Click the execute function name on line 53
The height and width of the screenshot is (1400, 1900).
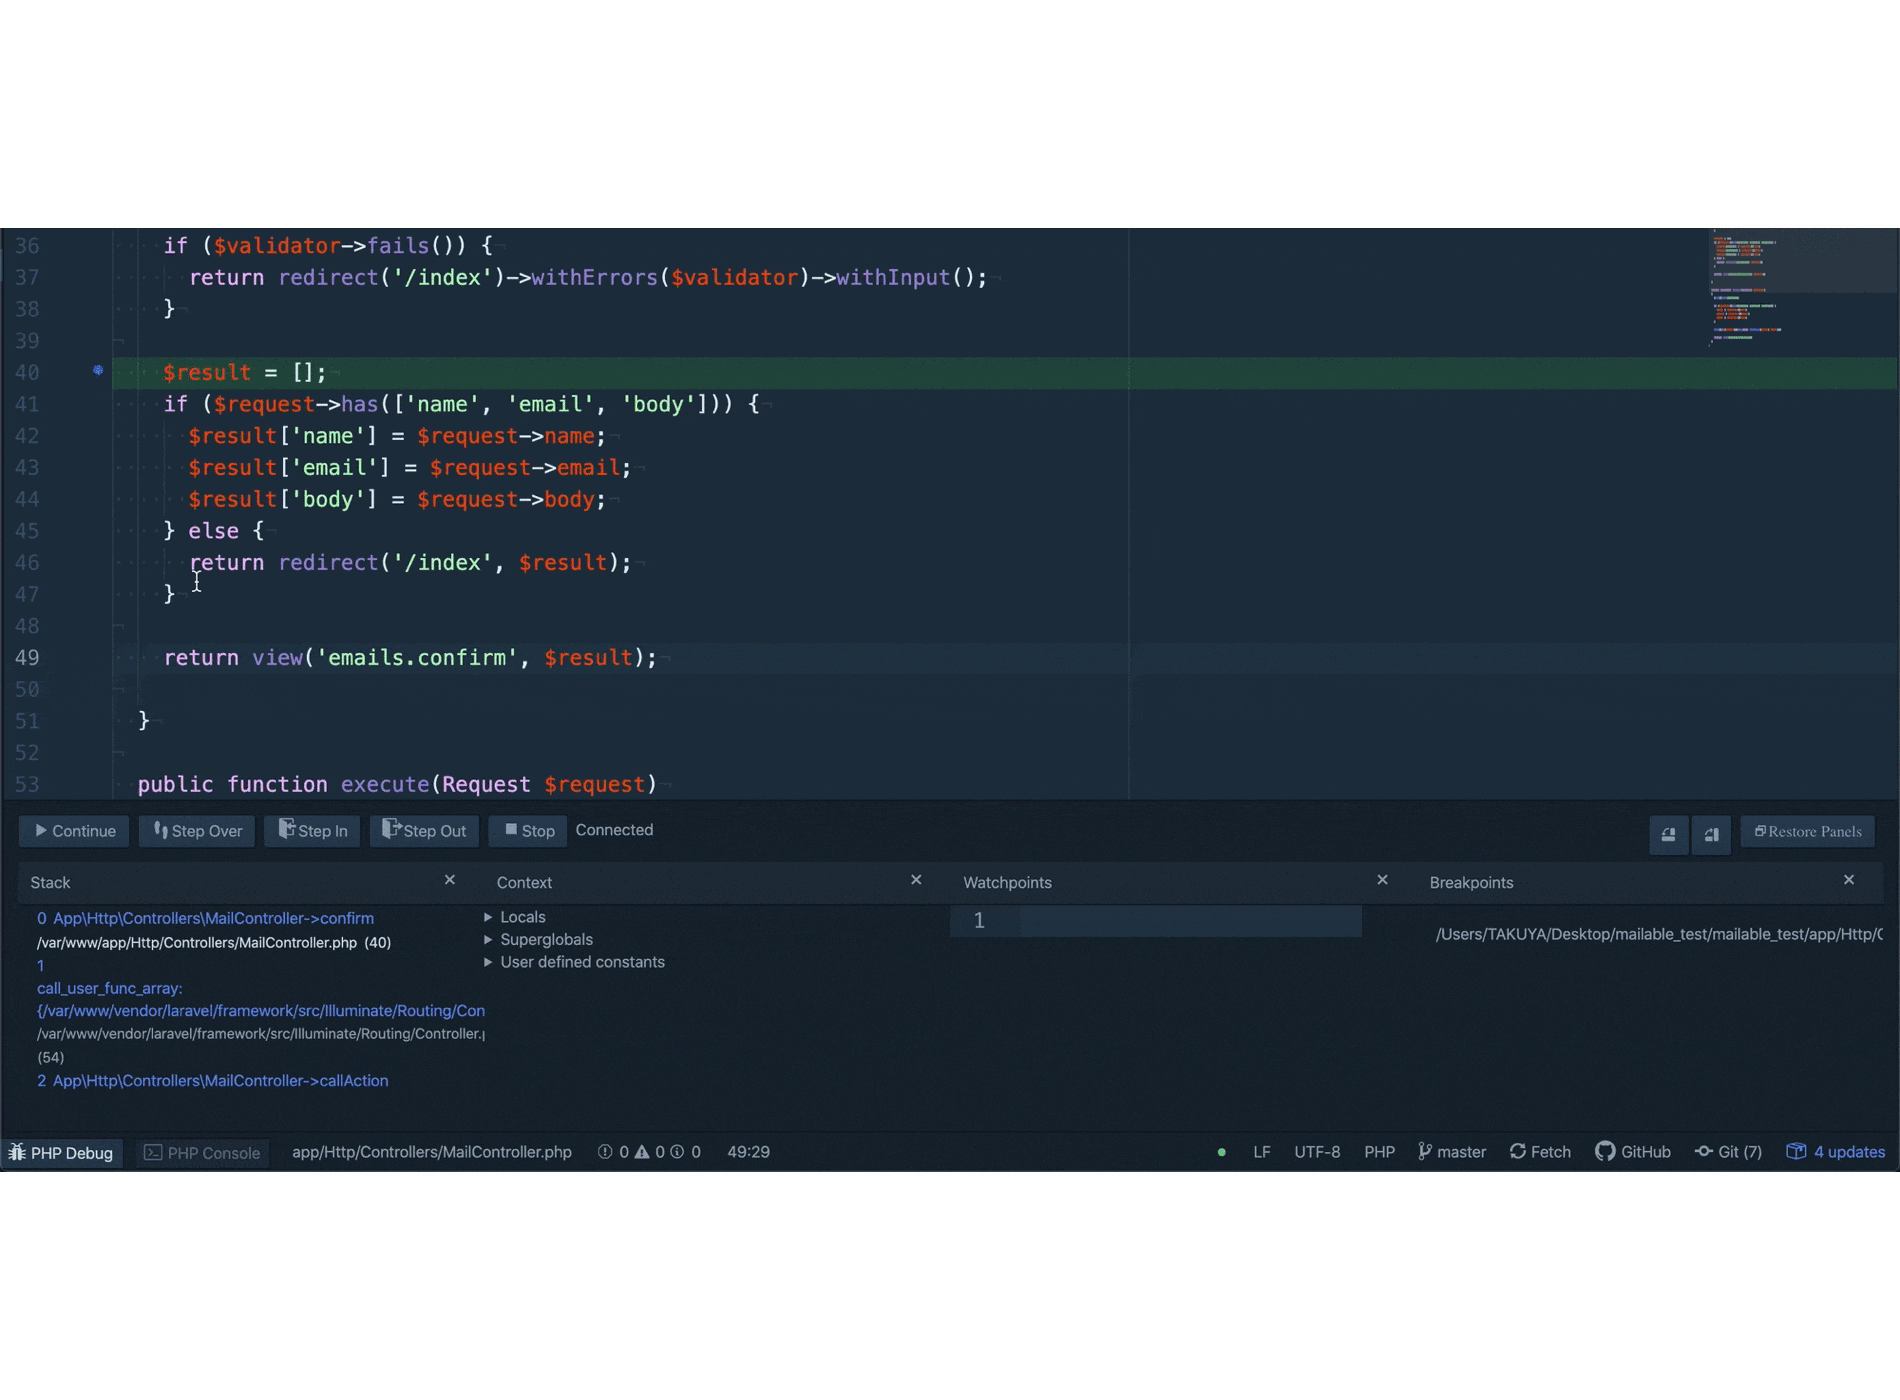click(385, 785)
